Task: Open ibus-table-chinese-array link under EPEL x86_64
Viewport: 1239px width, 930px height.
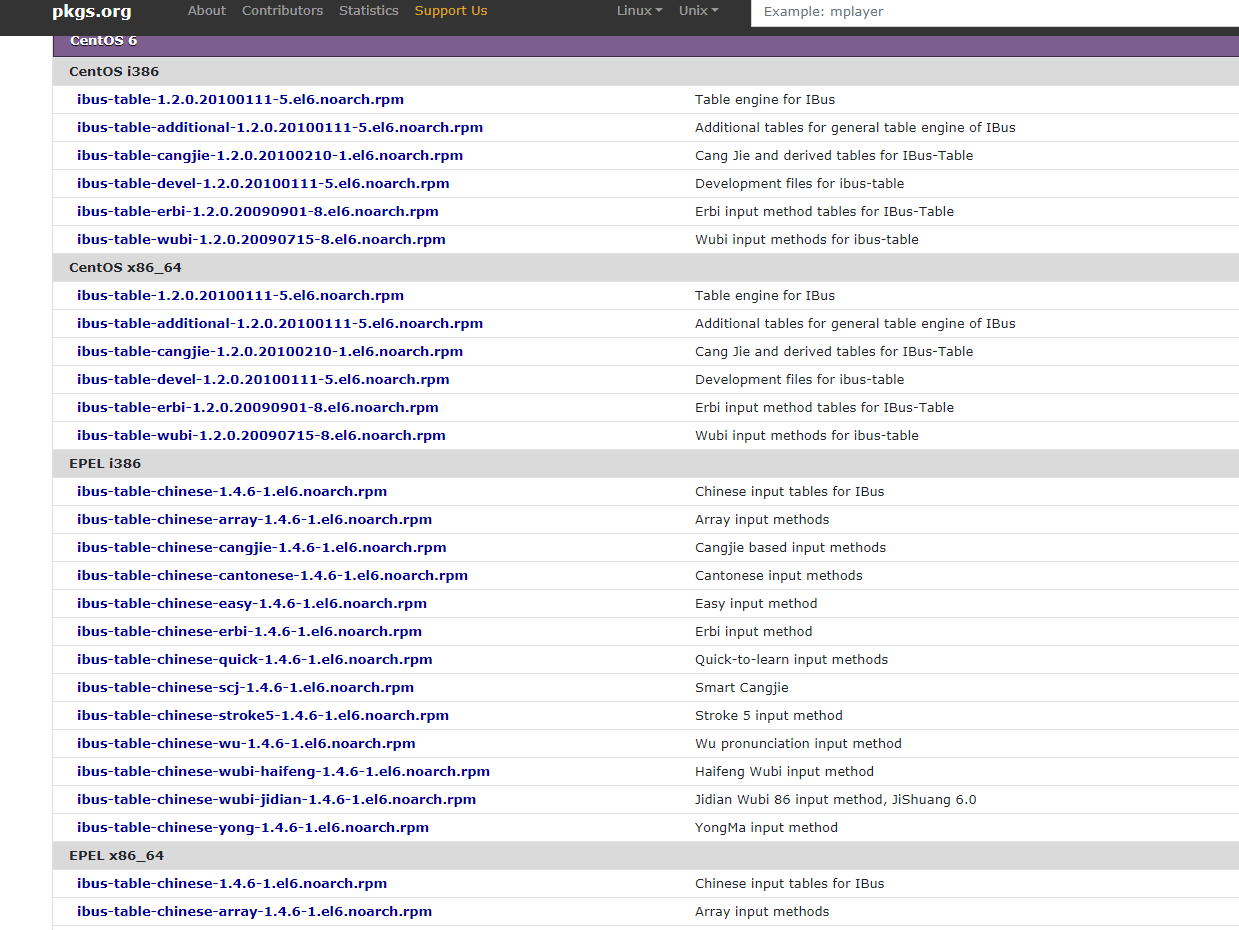Action: coord(254,911)
